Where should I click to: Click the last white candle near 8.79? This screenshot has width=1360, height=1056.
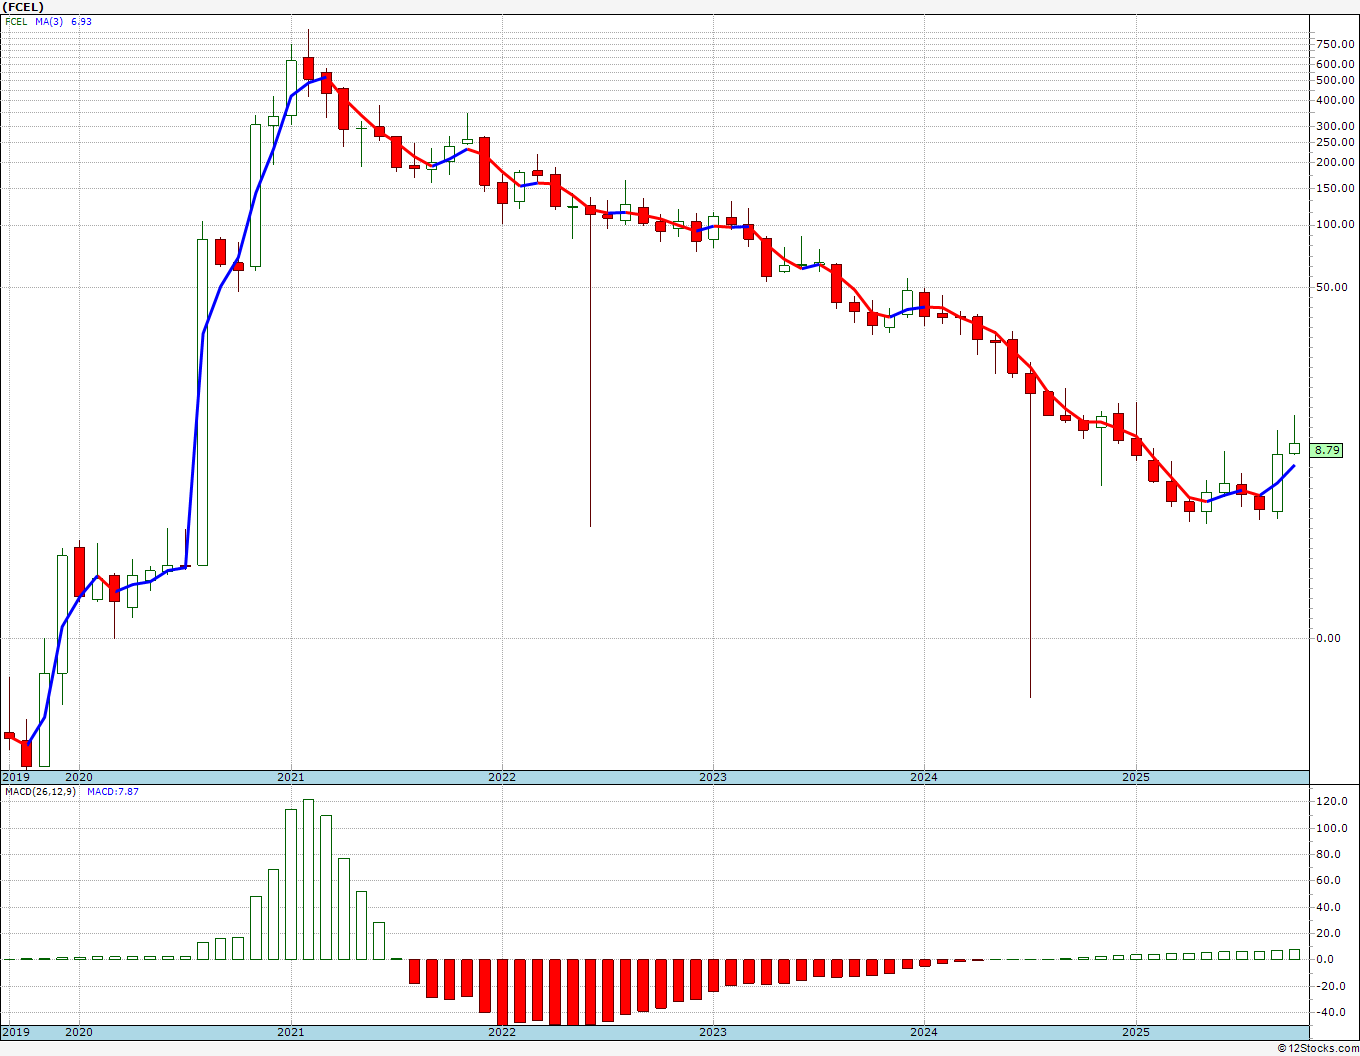(1294, 448)
